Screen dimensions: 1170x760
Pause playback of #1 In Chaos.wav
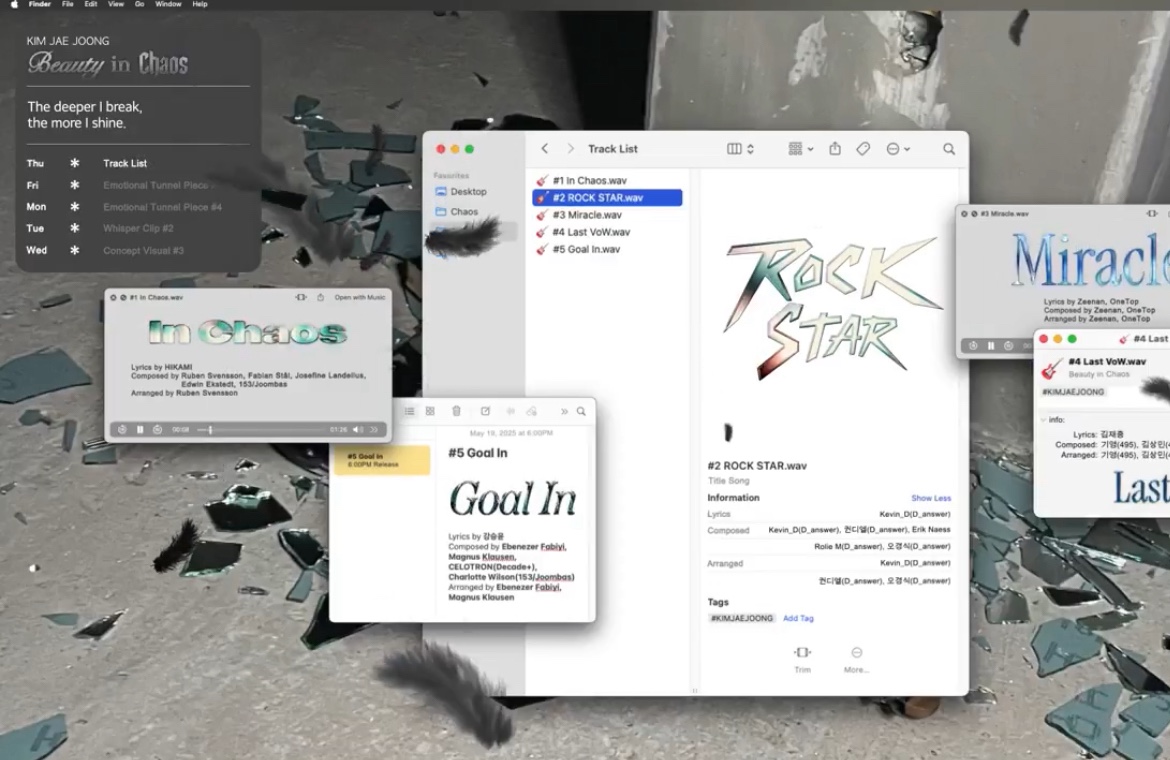point(140,430)
